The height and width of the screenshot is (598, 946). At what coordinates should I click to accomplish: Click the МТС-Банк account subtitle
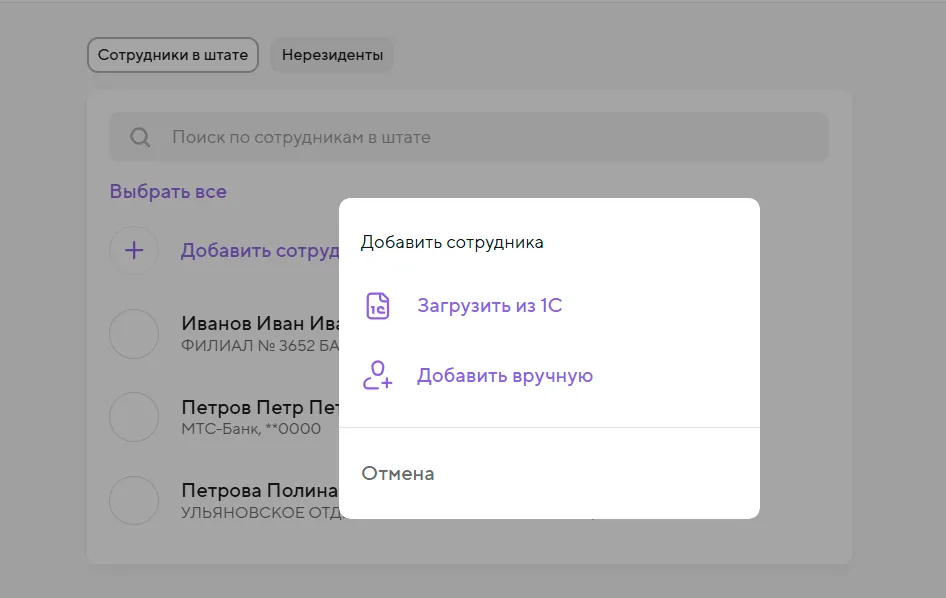tap(251, 429)
